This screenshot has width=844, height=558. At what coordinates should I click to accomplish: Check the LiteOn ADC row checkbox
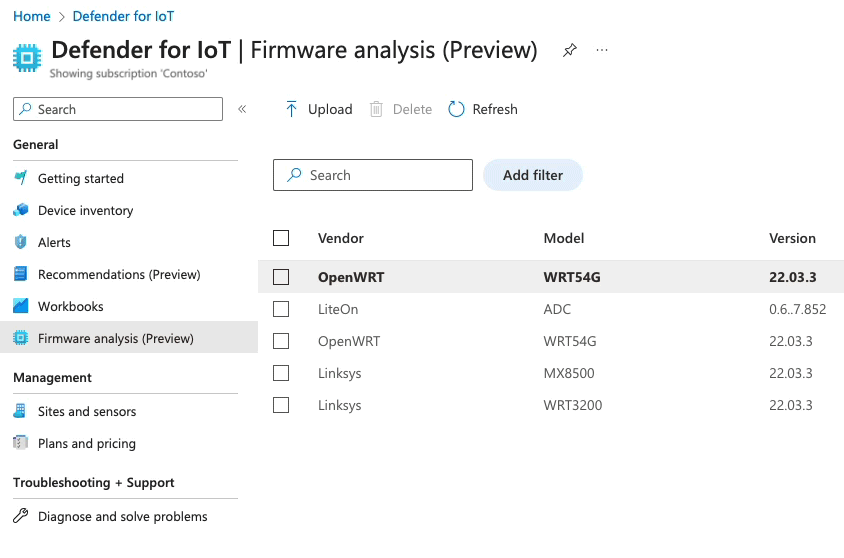pyautogui.click(x=281, y=309)
